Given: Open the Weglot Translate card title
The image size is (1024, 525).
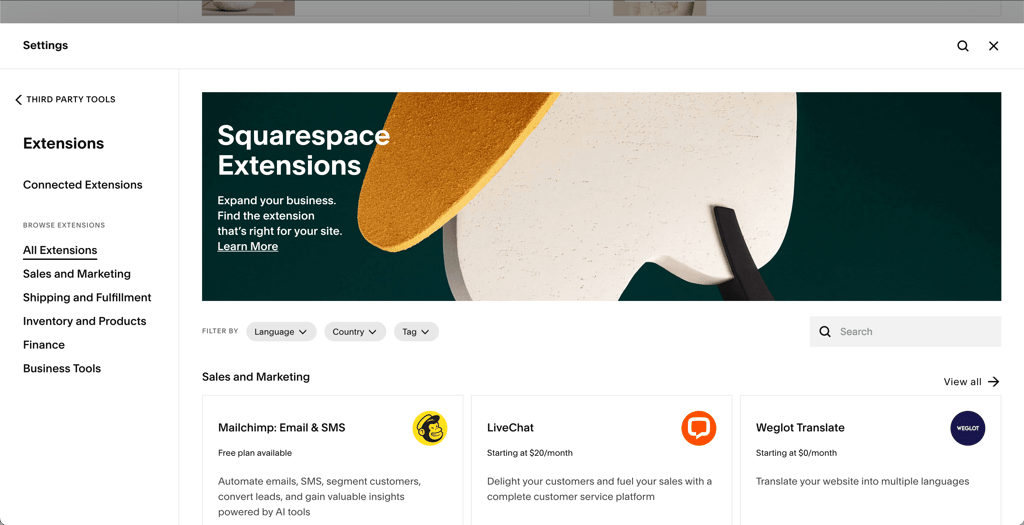Looking at the screenshot, I should (800, 428).
